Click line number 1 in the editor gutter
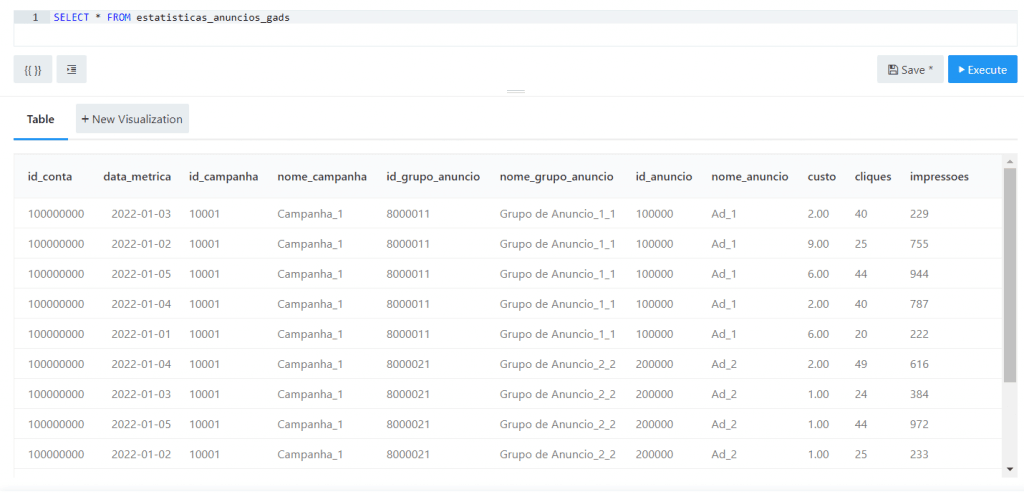The image size is (1024, 494). pyautogui.click(x=35, y=18)
